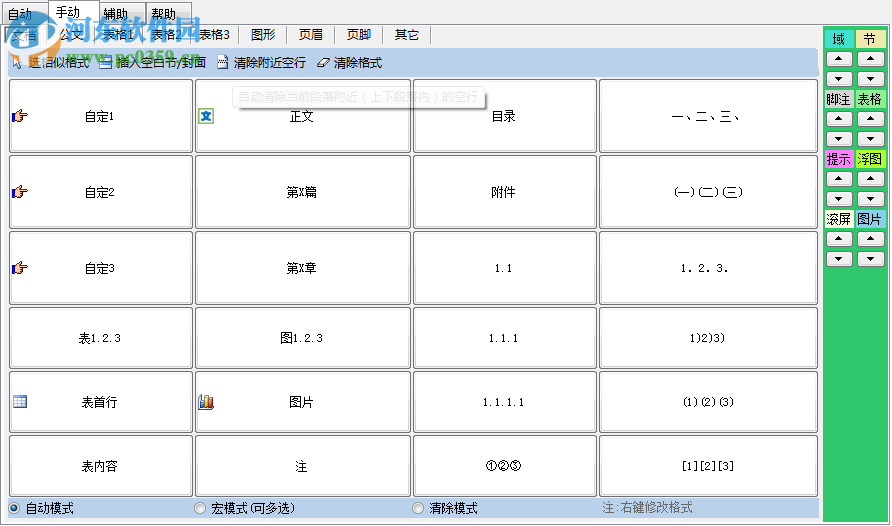Jump to previous 提示 with up arrow

839,179
